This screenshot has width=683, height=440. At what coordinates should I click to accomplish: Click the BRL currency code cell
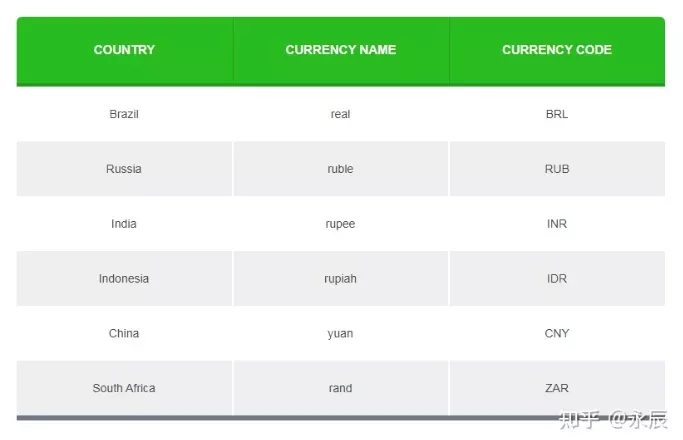tap(557, 114)
